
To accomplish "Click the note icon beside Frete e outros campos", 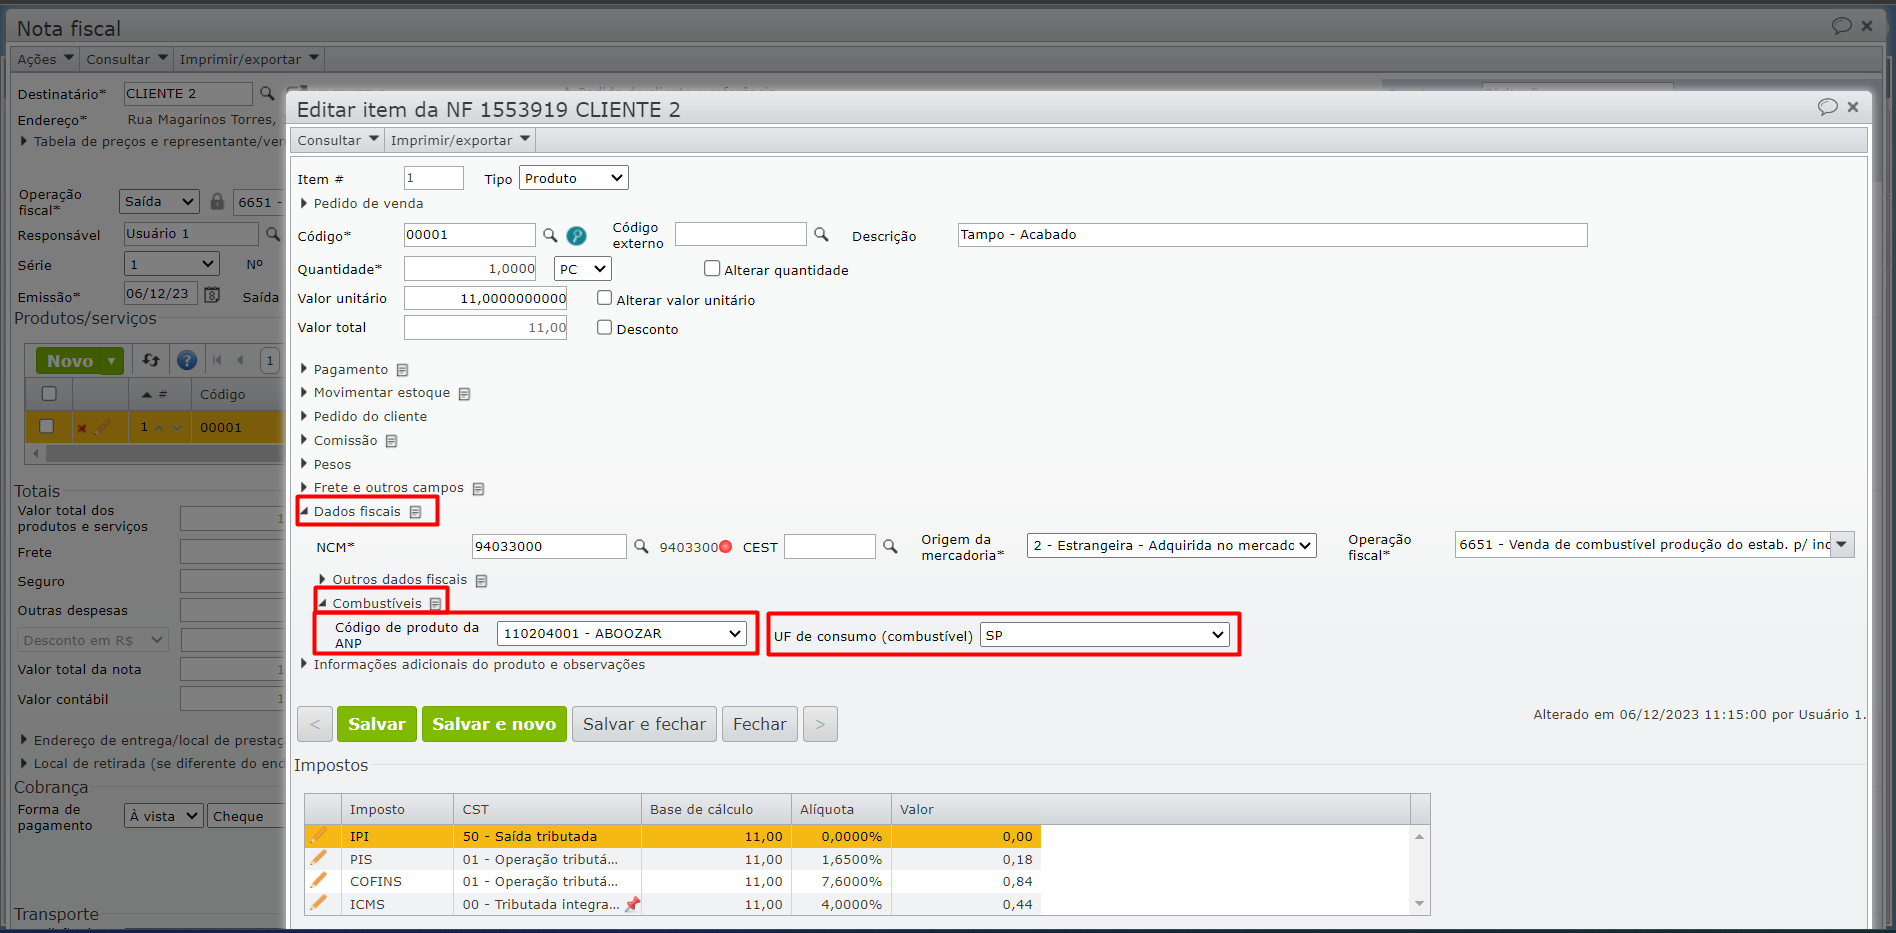I will [478, 489].
